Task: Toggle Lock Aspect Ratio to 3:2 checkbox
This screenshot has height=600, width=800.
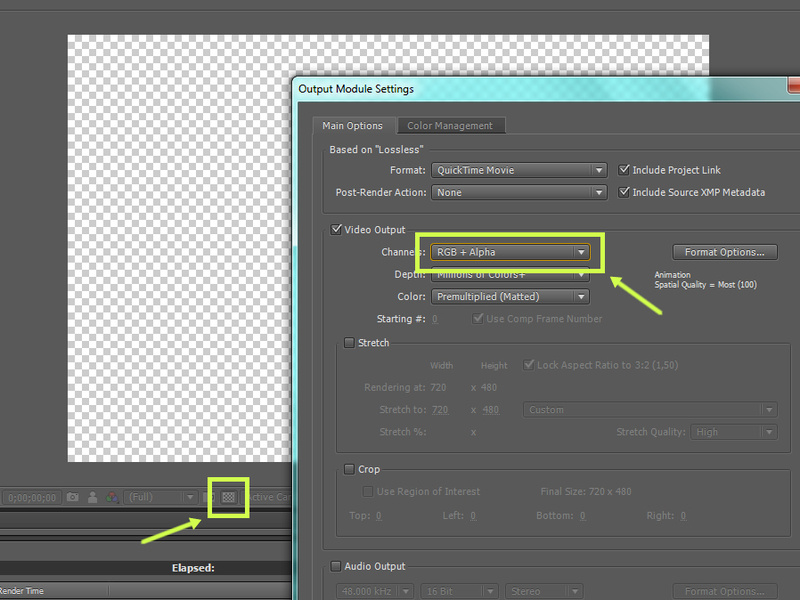Action: (x=529, y=365)
